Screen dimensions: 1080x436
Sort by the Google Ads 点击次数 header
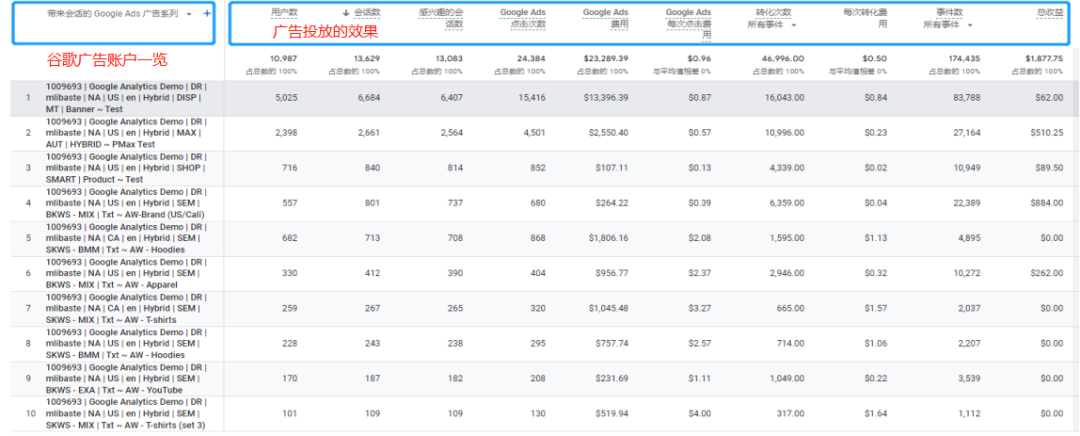coord(523,18)
